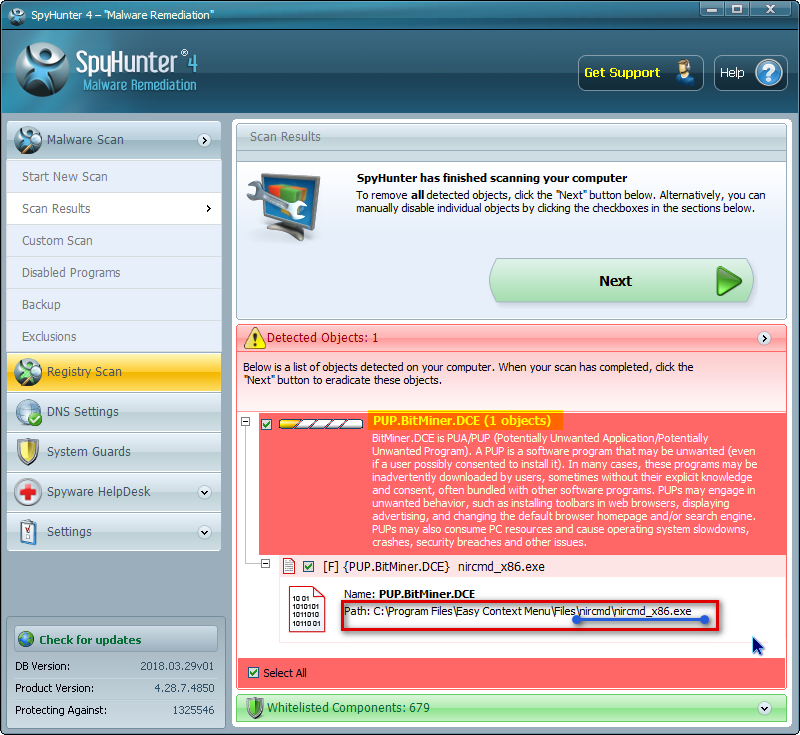
Task: Click the Settings clipboard icon
Action: coord(28,532)
